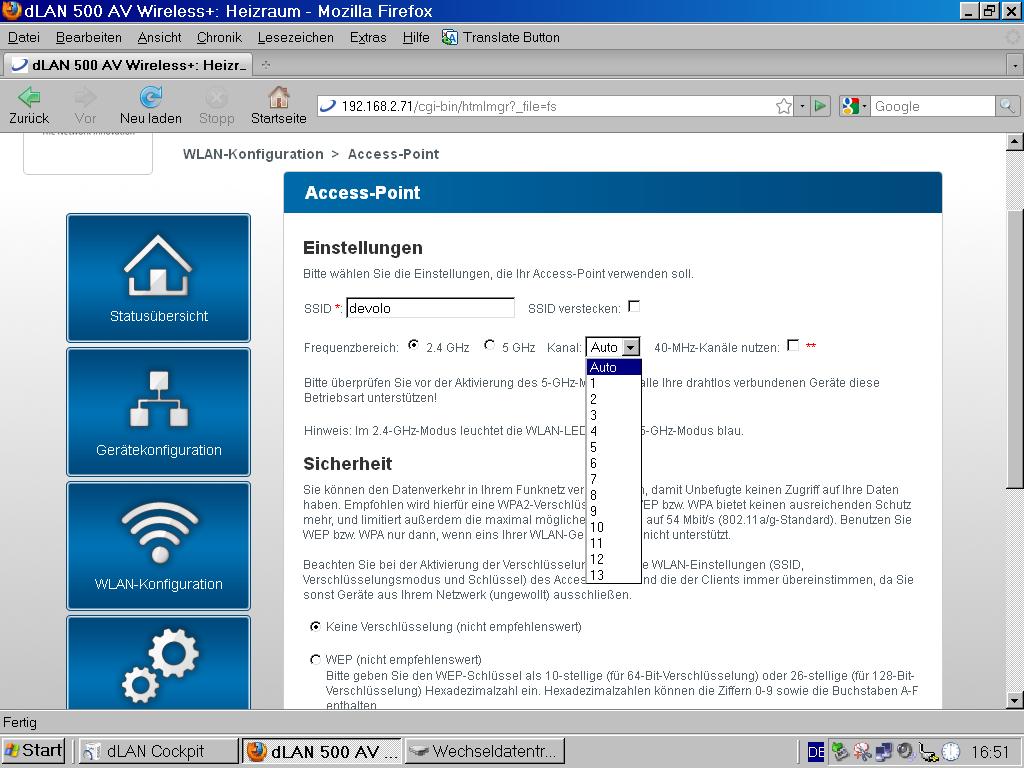Choose channel 7 in the Kanal list

(x=614, y=479)
